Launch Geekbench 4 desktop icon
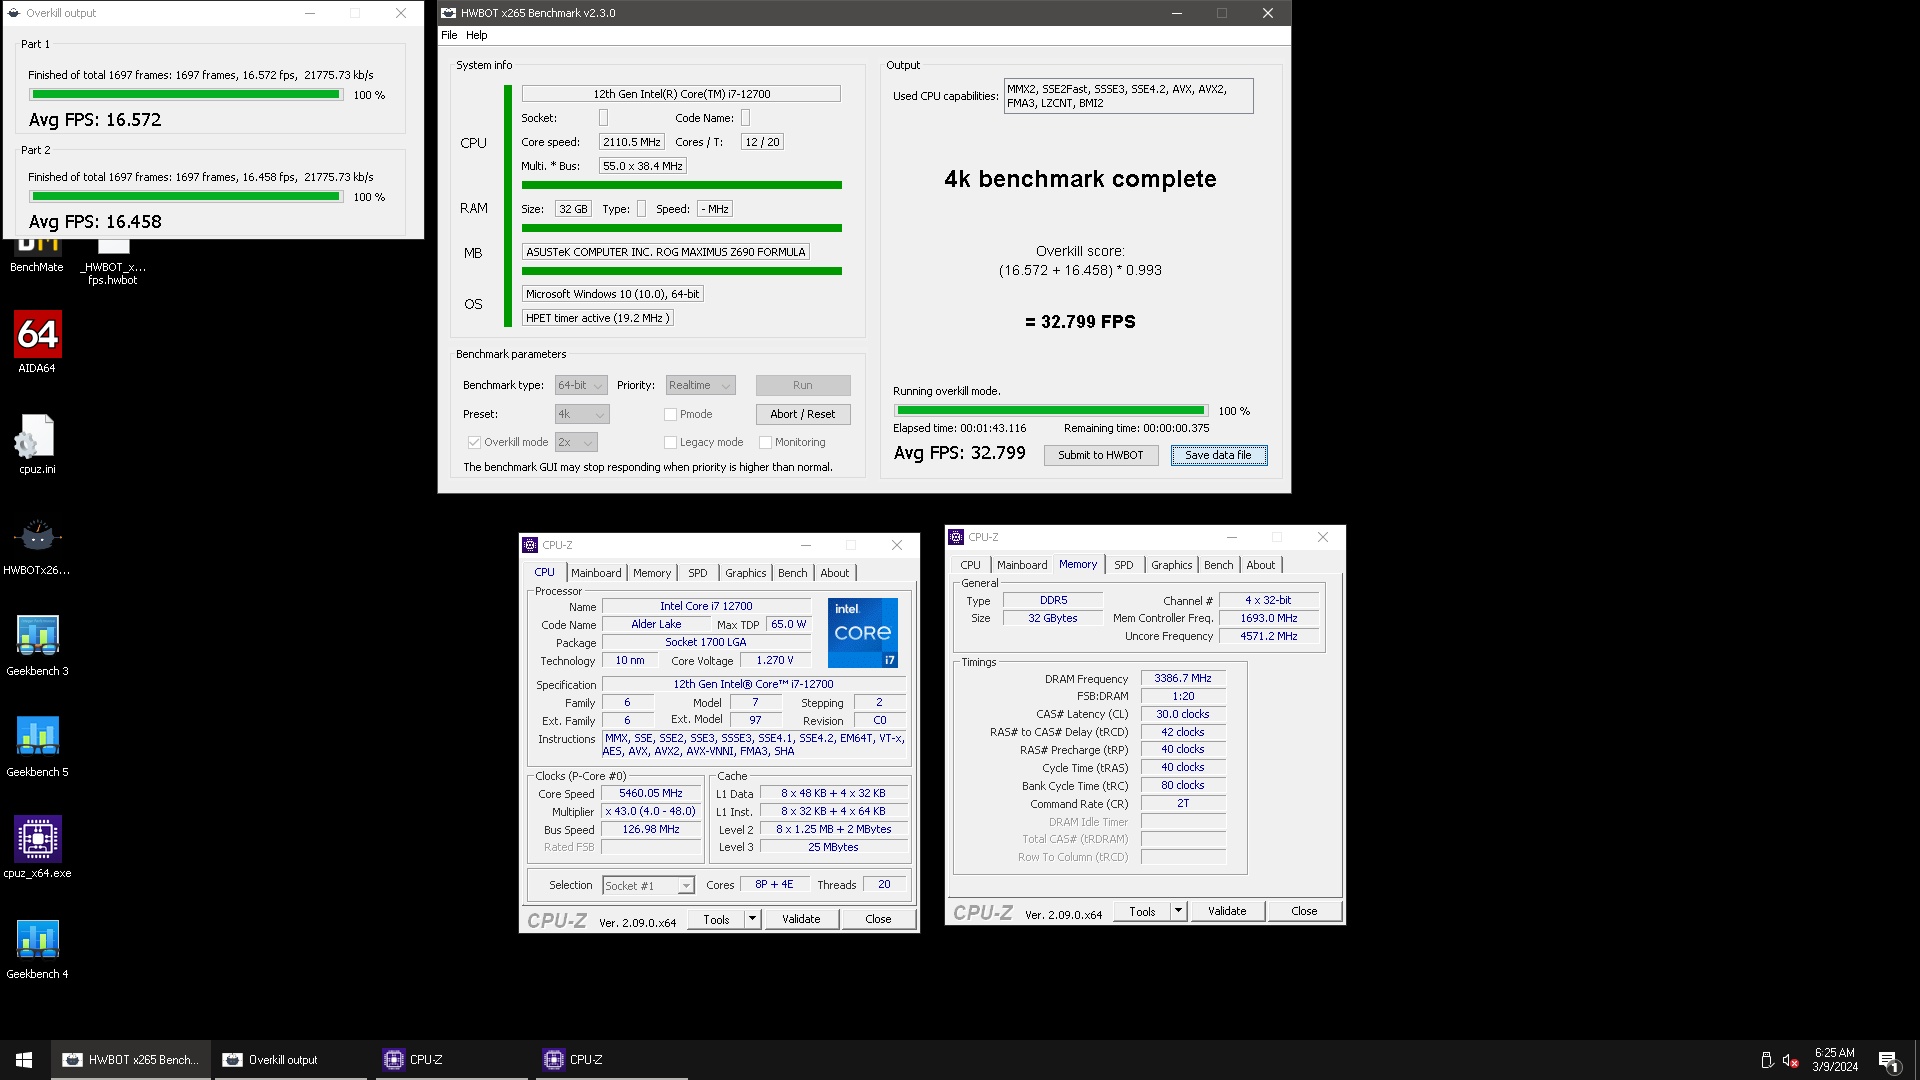The height and width of the screenshot is (1080, 1920). 37,949
